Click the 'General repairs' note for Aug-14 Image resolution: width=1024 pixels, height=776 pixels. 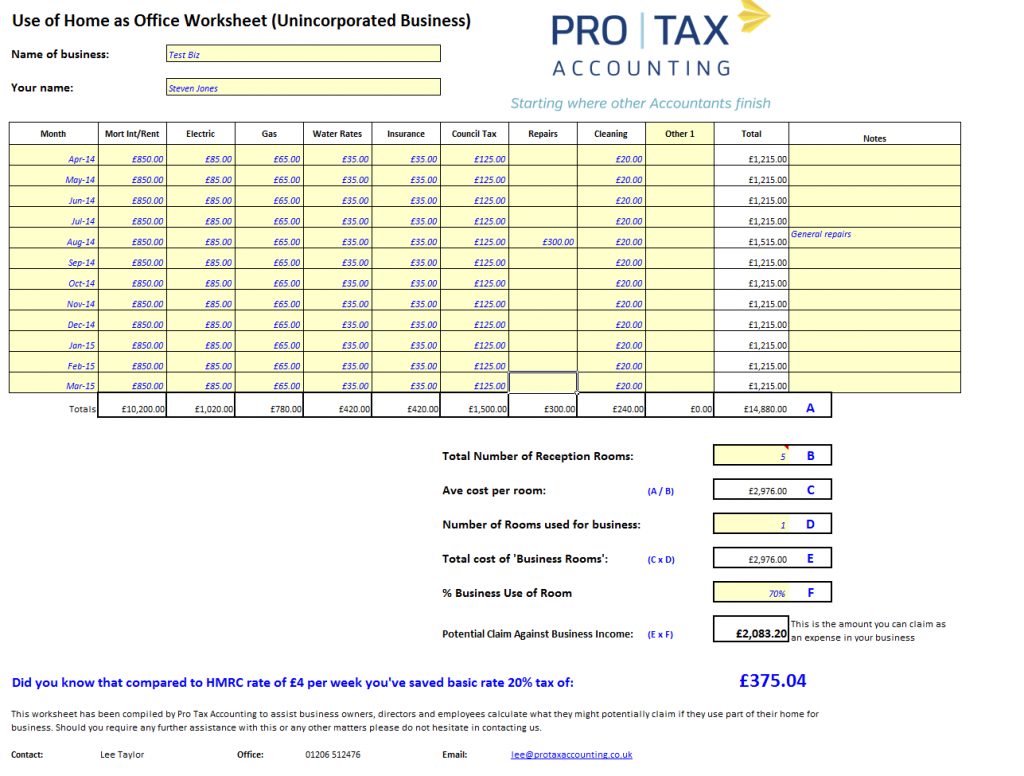821,233
